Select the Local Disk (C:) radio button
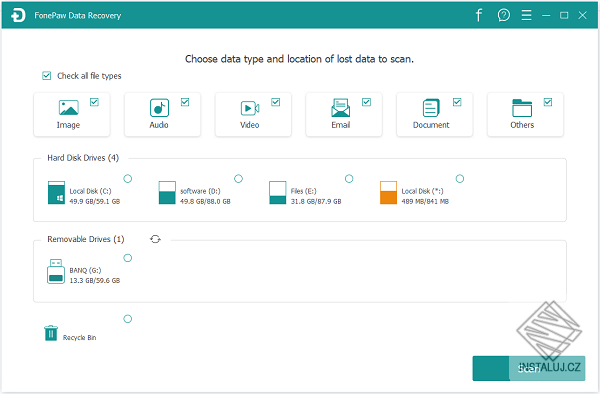Image resolution: width=600 pixels, height=394 pixels. pos(128,179)
